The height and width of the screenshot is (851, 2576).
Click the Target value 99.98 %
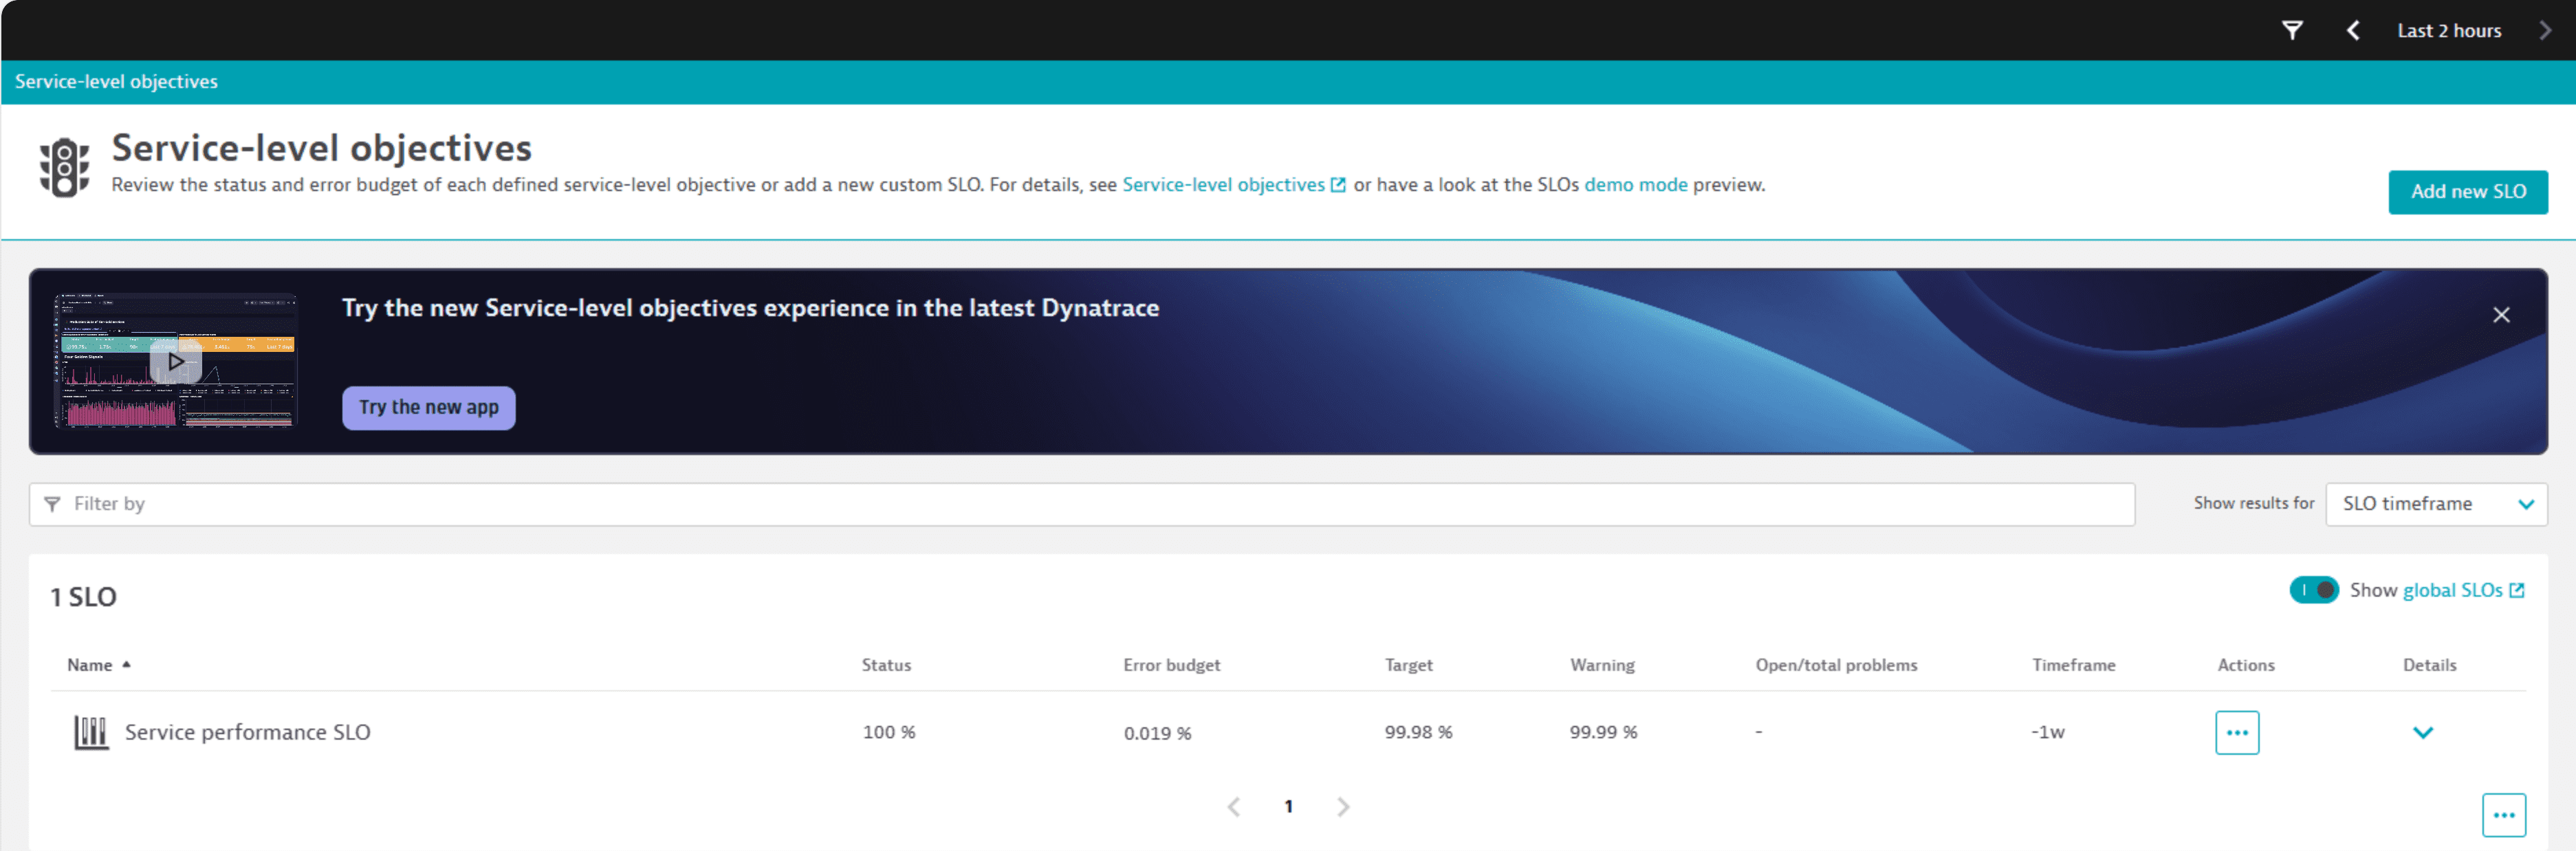(x=1418, y=732)
